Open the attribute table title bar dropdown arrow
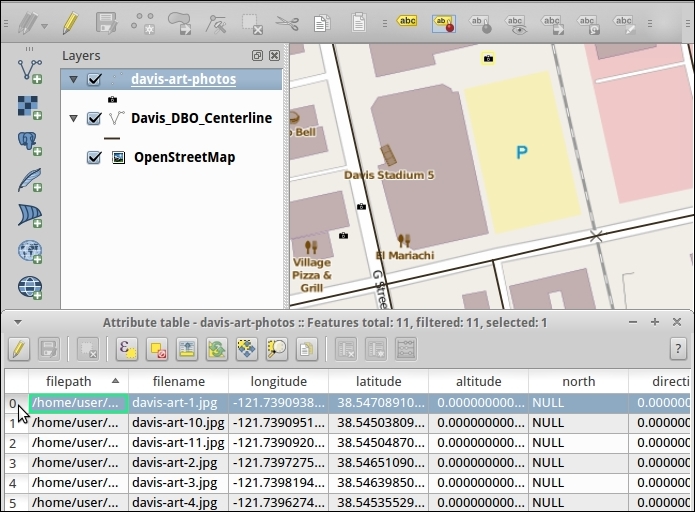695x512 pixels. coord(18,323)
